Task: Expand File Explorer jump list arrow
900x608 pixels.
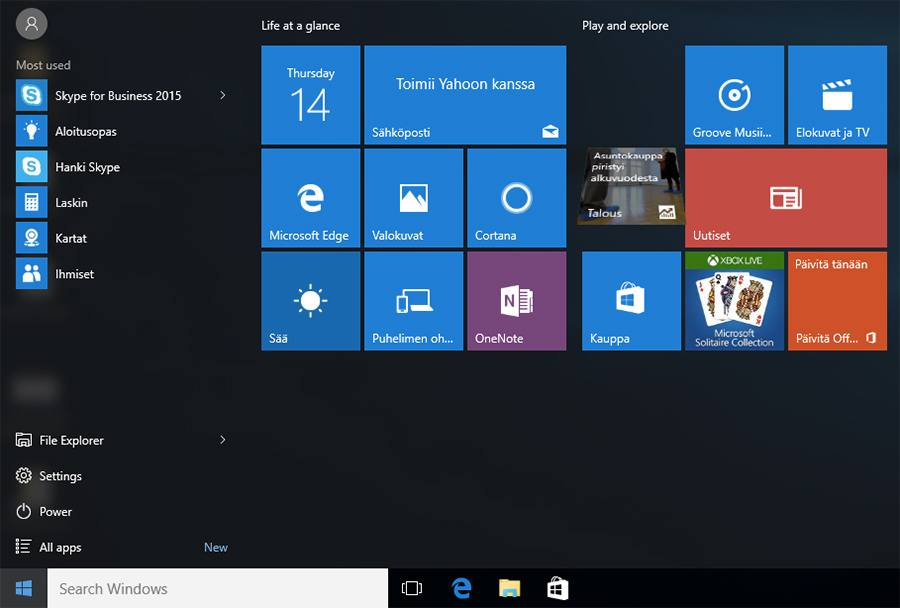Action: (222, 440)
